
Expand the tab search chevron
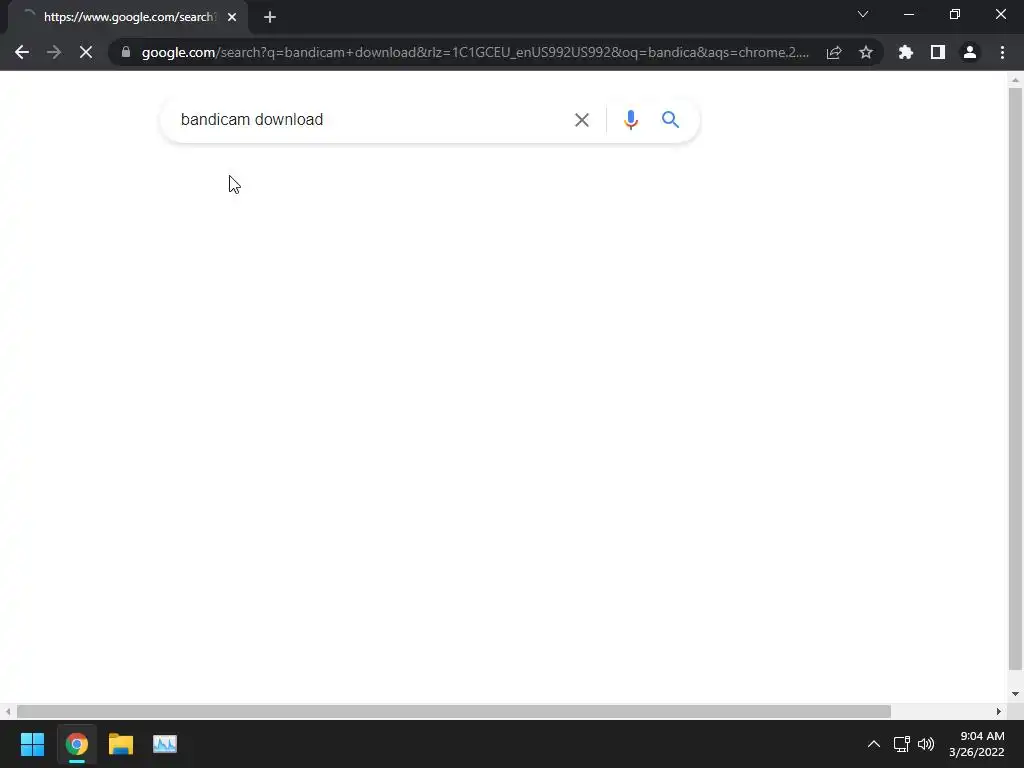tap(863, 14)
